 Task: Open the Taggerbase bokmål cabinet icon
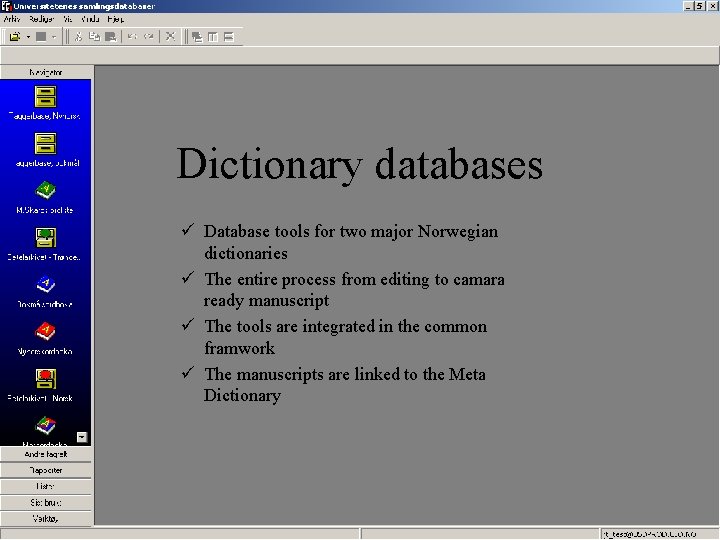(45, 144)
